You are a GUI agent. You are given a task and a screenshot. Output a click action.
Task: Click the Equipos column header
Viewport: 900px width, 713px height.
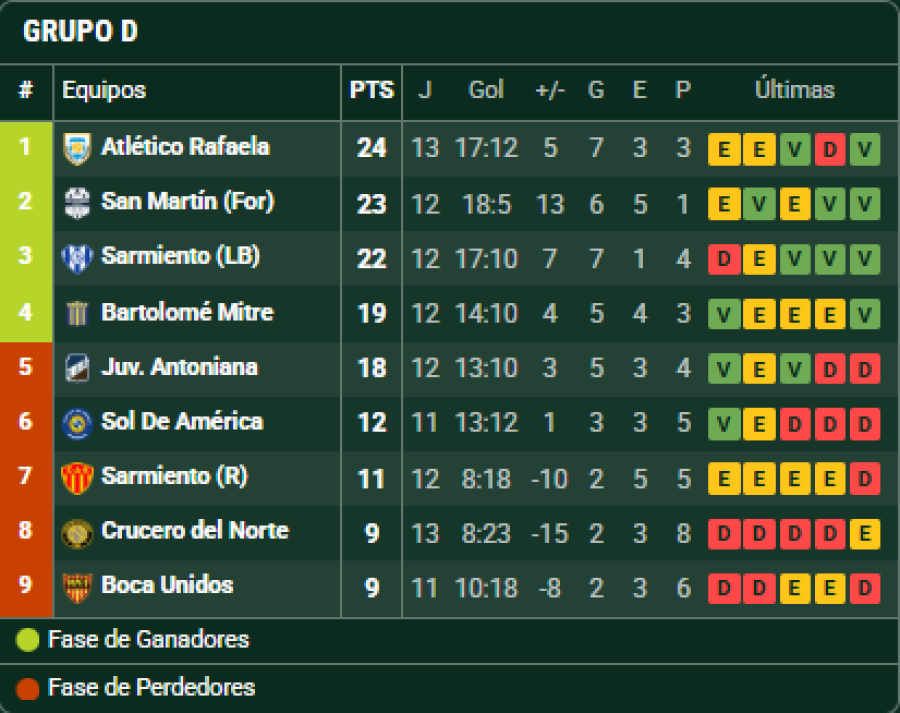(104, 90)
